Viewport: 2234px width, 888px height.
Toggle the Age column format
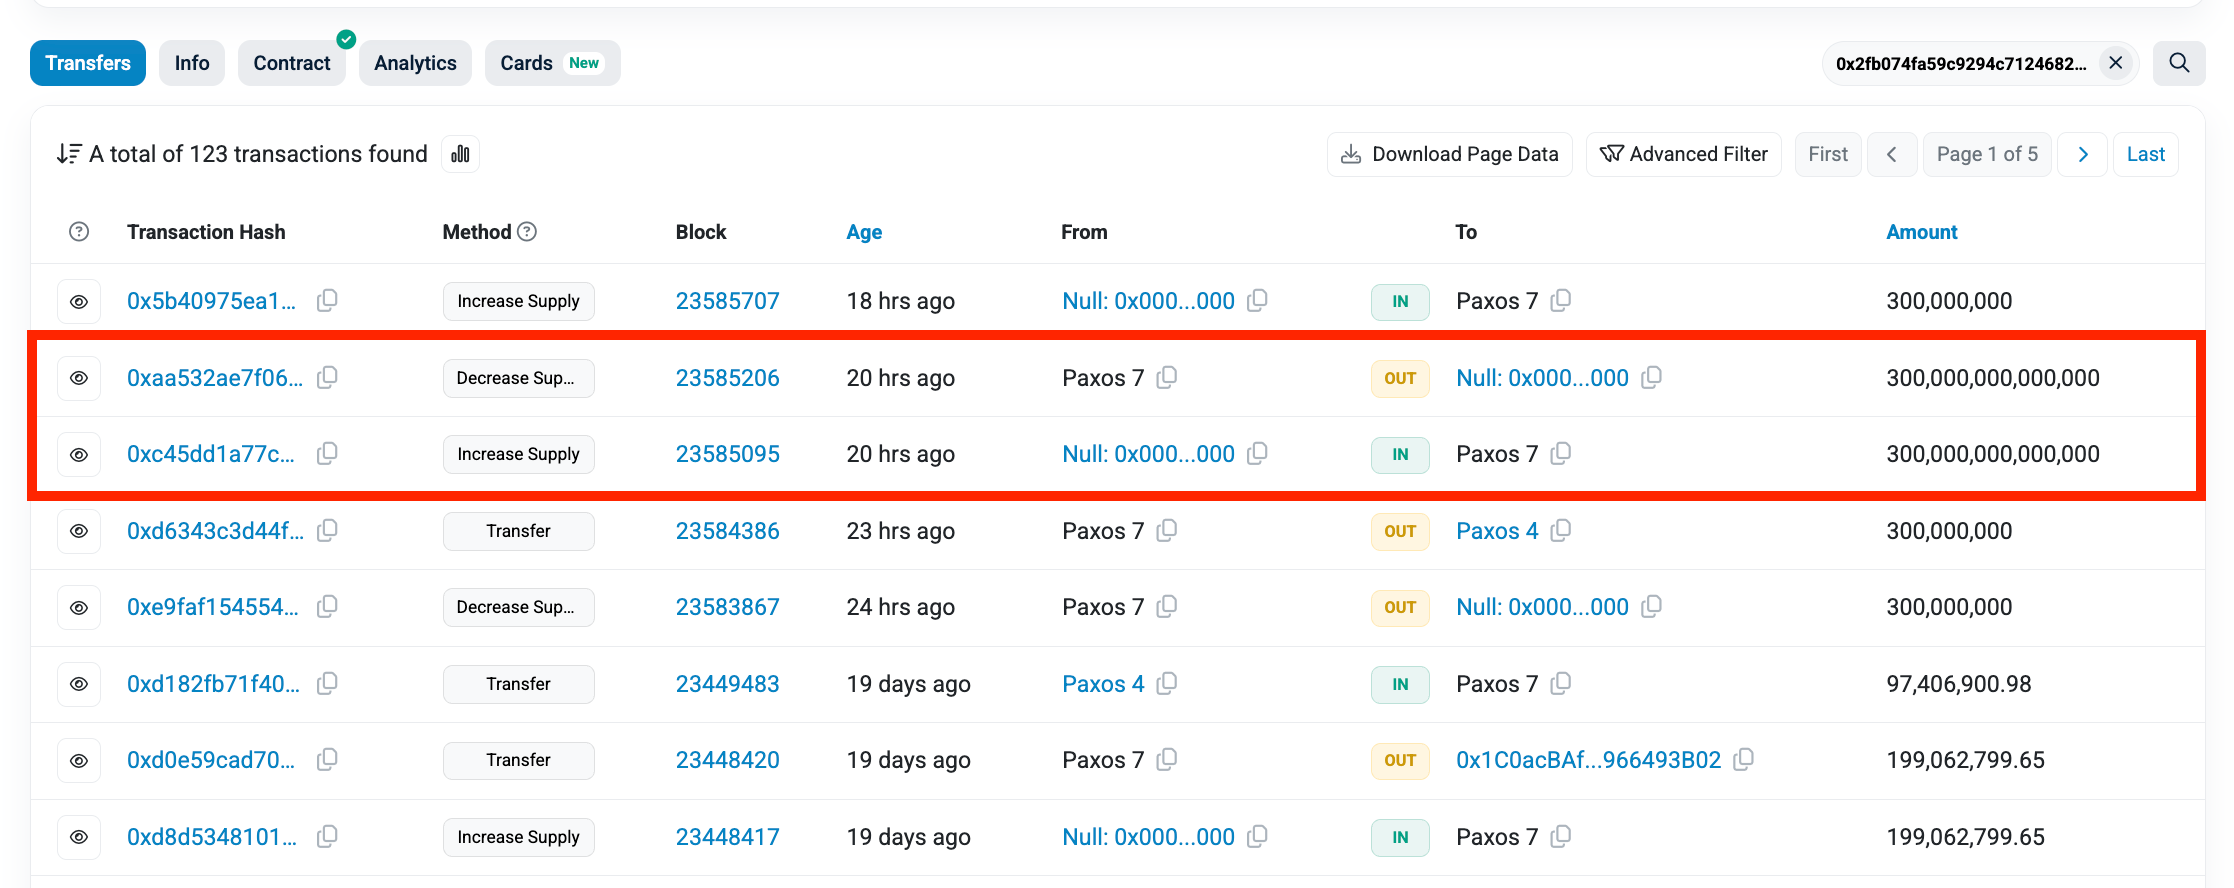[x=864, y=232]
